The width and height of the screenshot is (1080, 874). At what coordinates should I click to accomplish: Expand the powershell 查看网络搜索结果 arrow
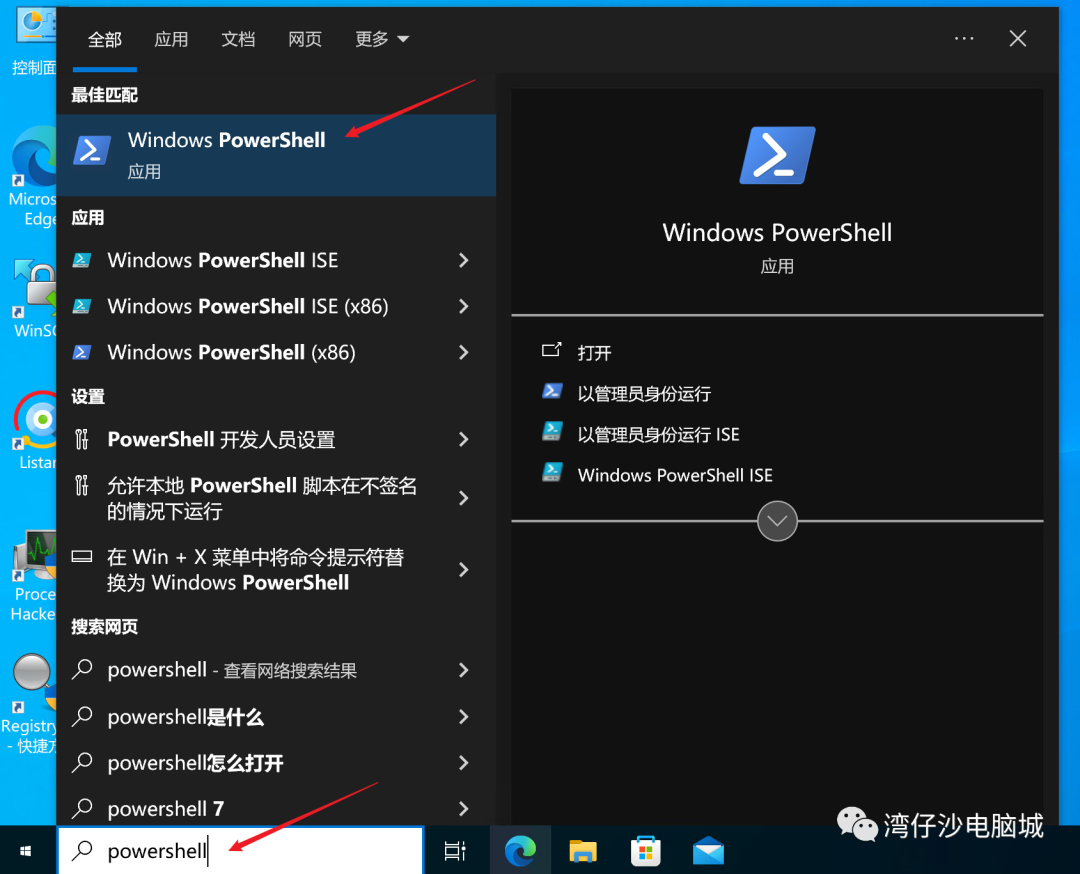pyautogui.click(x=464, y=670)
